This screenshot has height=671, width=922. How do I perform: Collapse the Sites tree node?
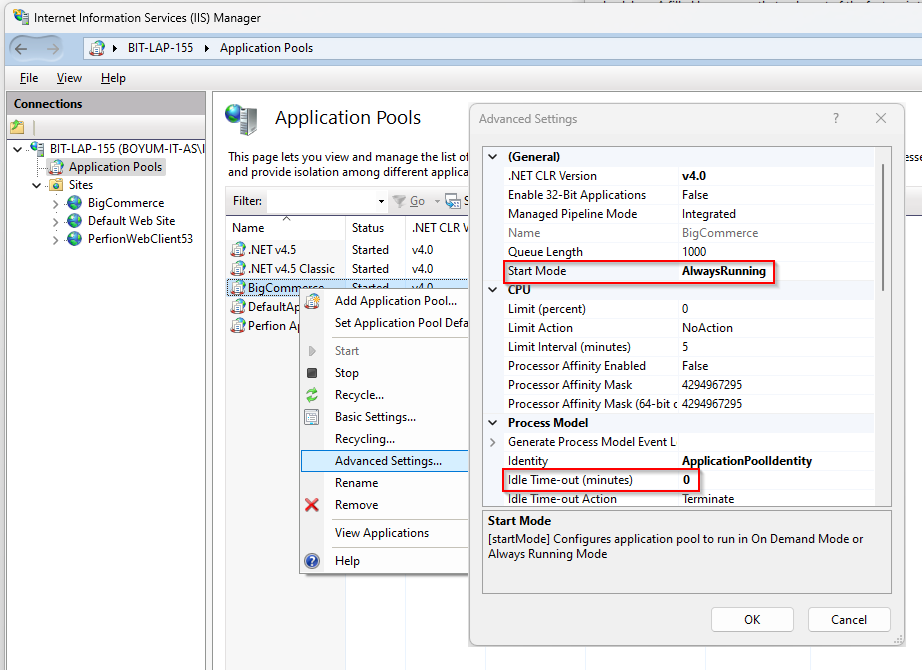click(x=37, y=185)
